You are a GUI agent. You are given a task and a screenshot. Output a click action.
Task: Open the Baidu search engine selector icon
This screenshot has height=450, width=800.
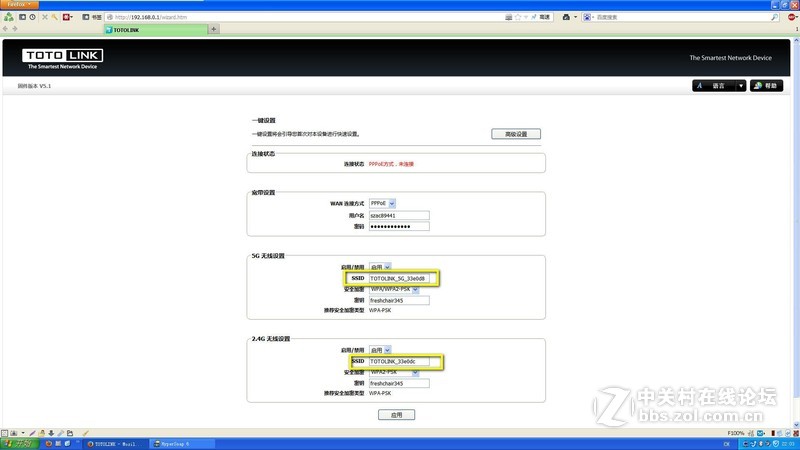click(588, 17)
